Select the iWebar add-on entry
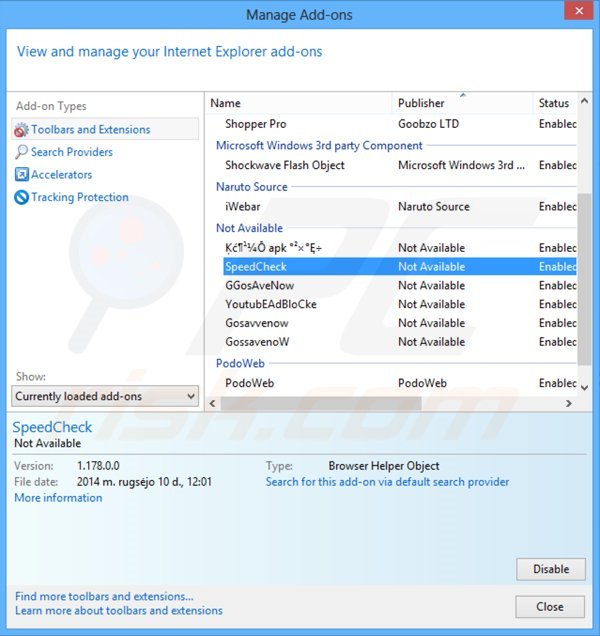The image size is (600, 636). pyautogui.click(x=243, y=206)
